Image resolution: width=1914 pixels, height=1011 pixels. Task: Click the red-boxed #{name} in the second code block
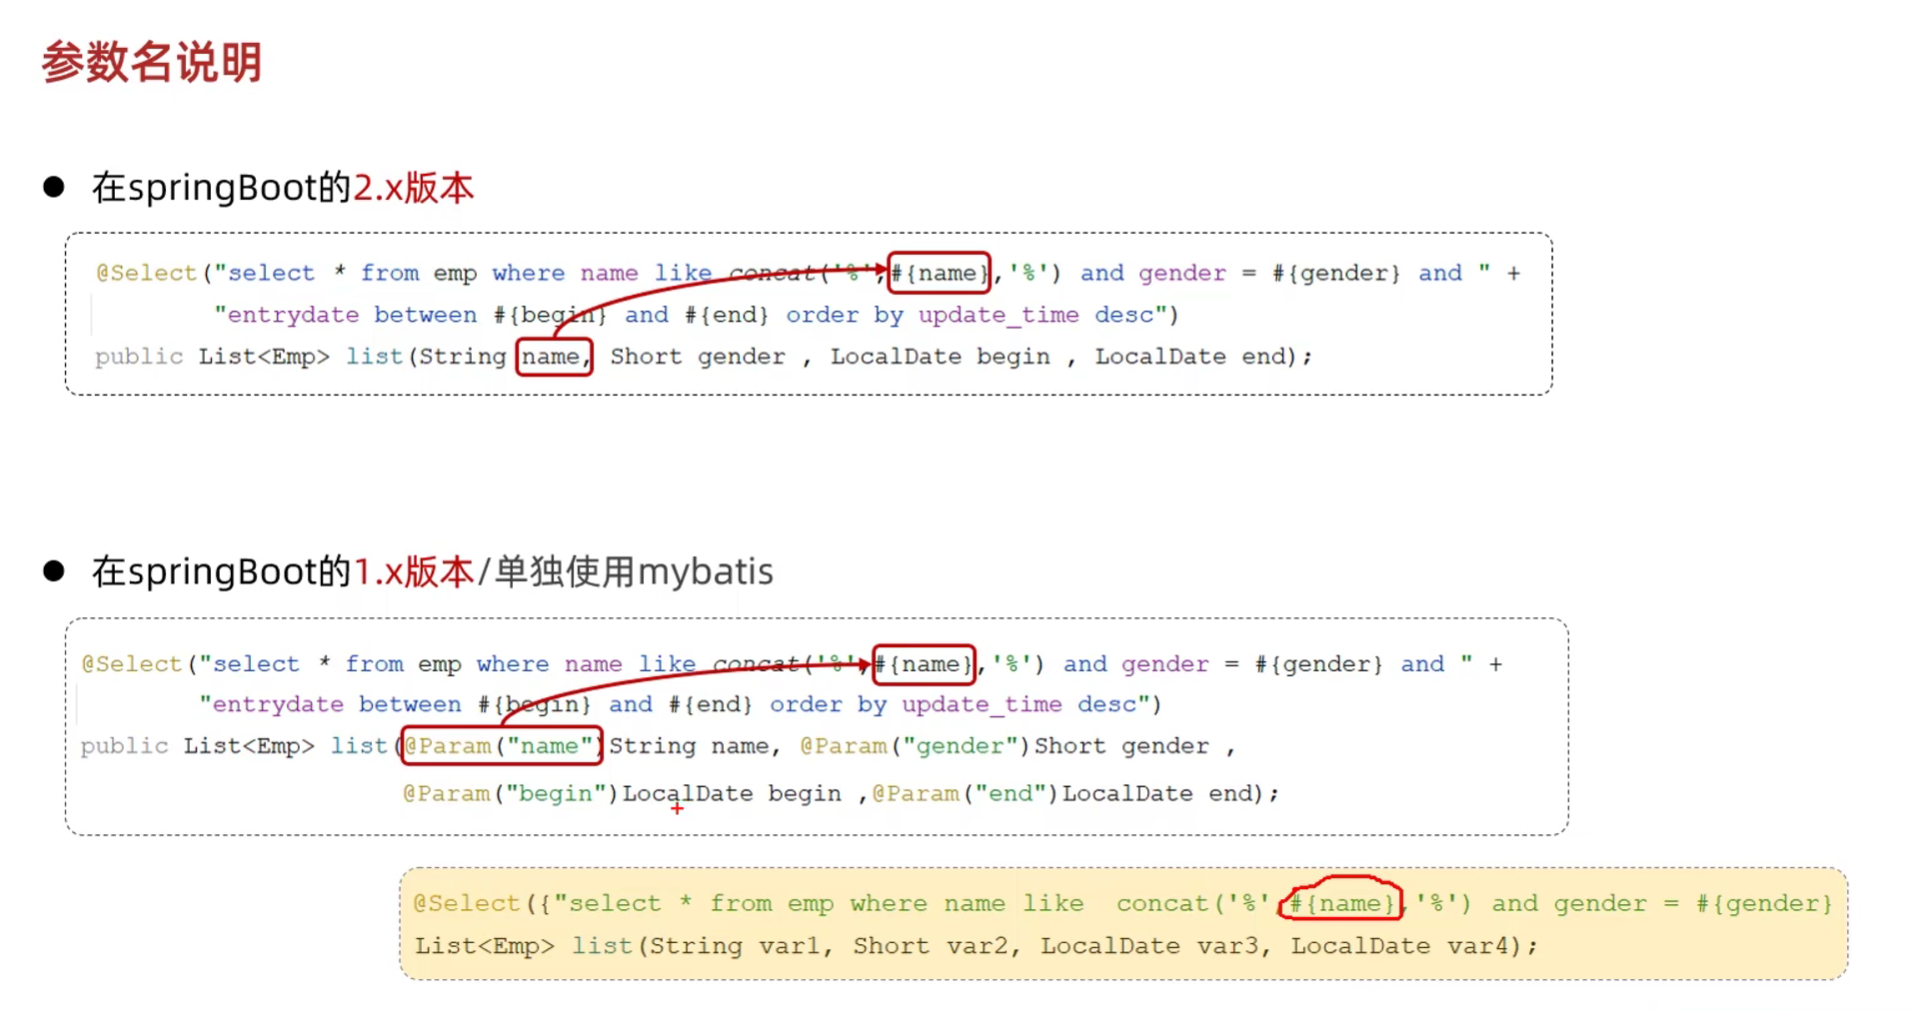tap(923, 664)
